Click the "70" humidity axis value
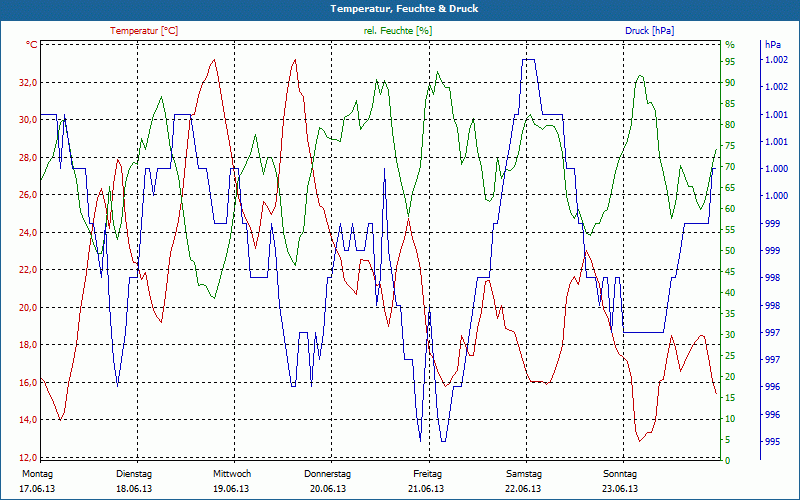The height and width of the screenshot is (500, 800). pyautogui.click(x=730, y=167)
